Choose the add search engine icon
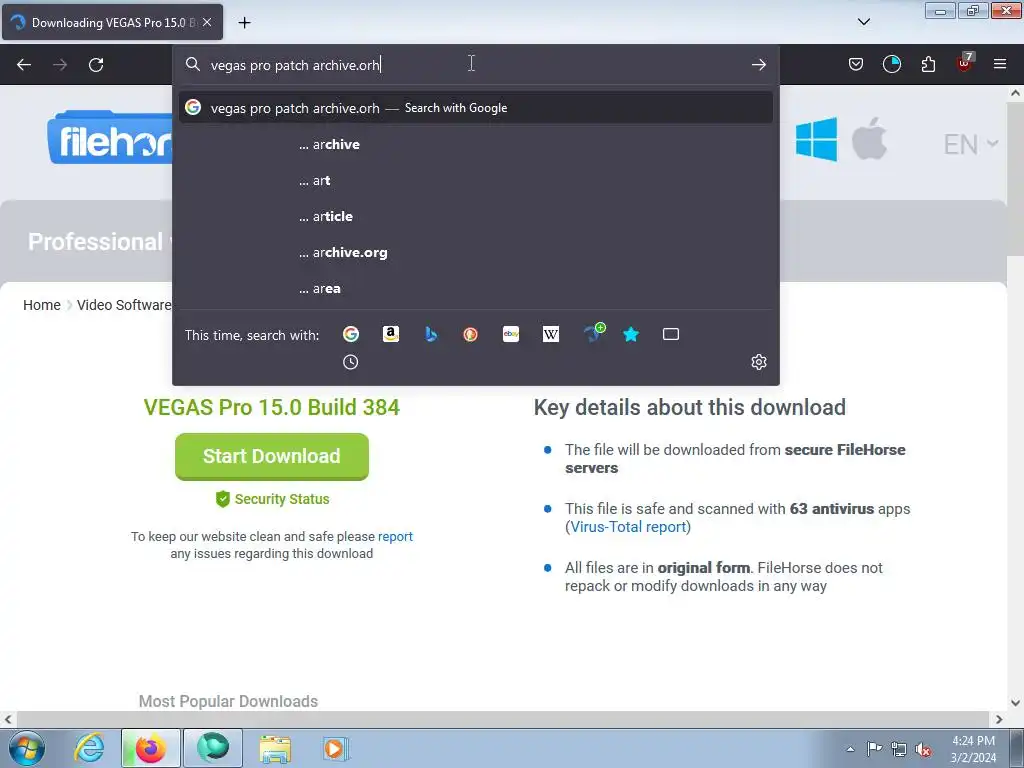The image size is (1024, 768). point(594,332)
